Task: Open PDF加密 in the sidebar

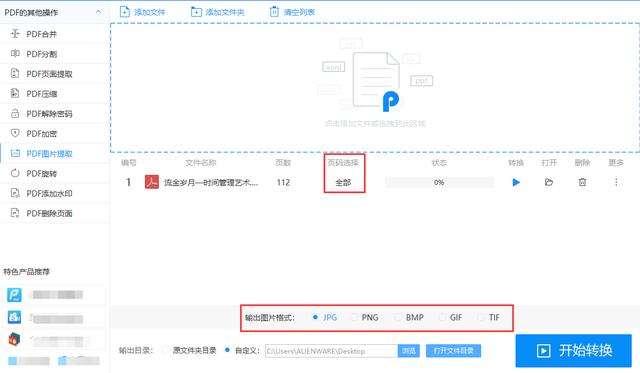Action: [55, 133]
